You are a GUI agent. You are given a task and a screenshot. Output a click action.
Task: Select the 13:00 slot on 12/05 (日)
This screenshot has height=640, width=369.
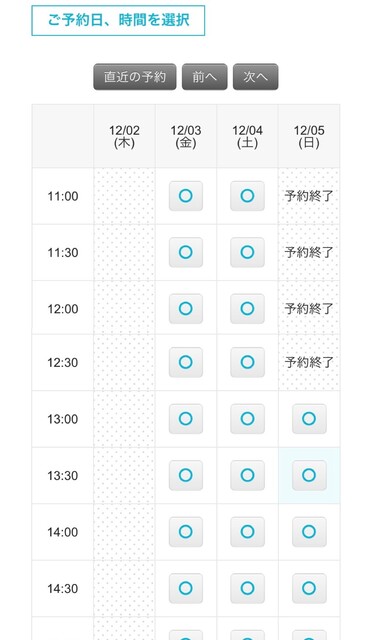pos(309,419)
